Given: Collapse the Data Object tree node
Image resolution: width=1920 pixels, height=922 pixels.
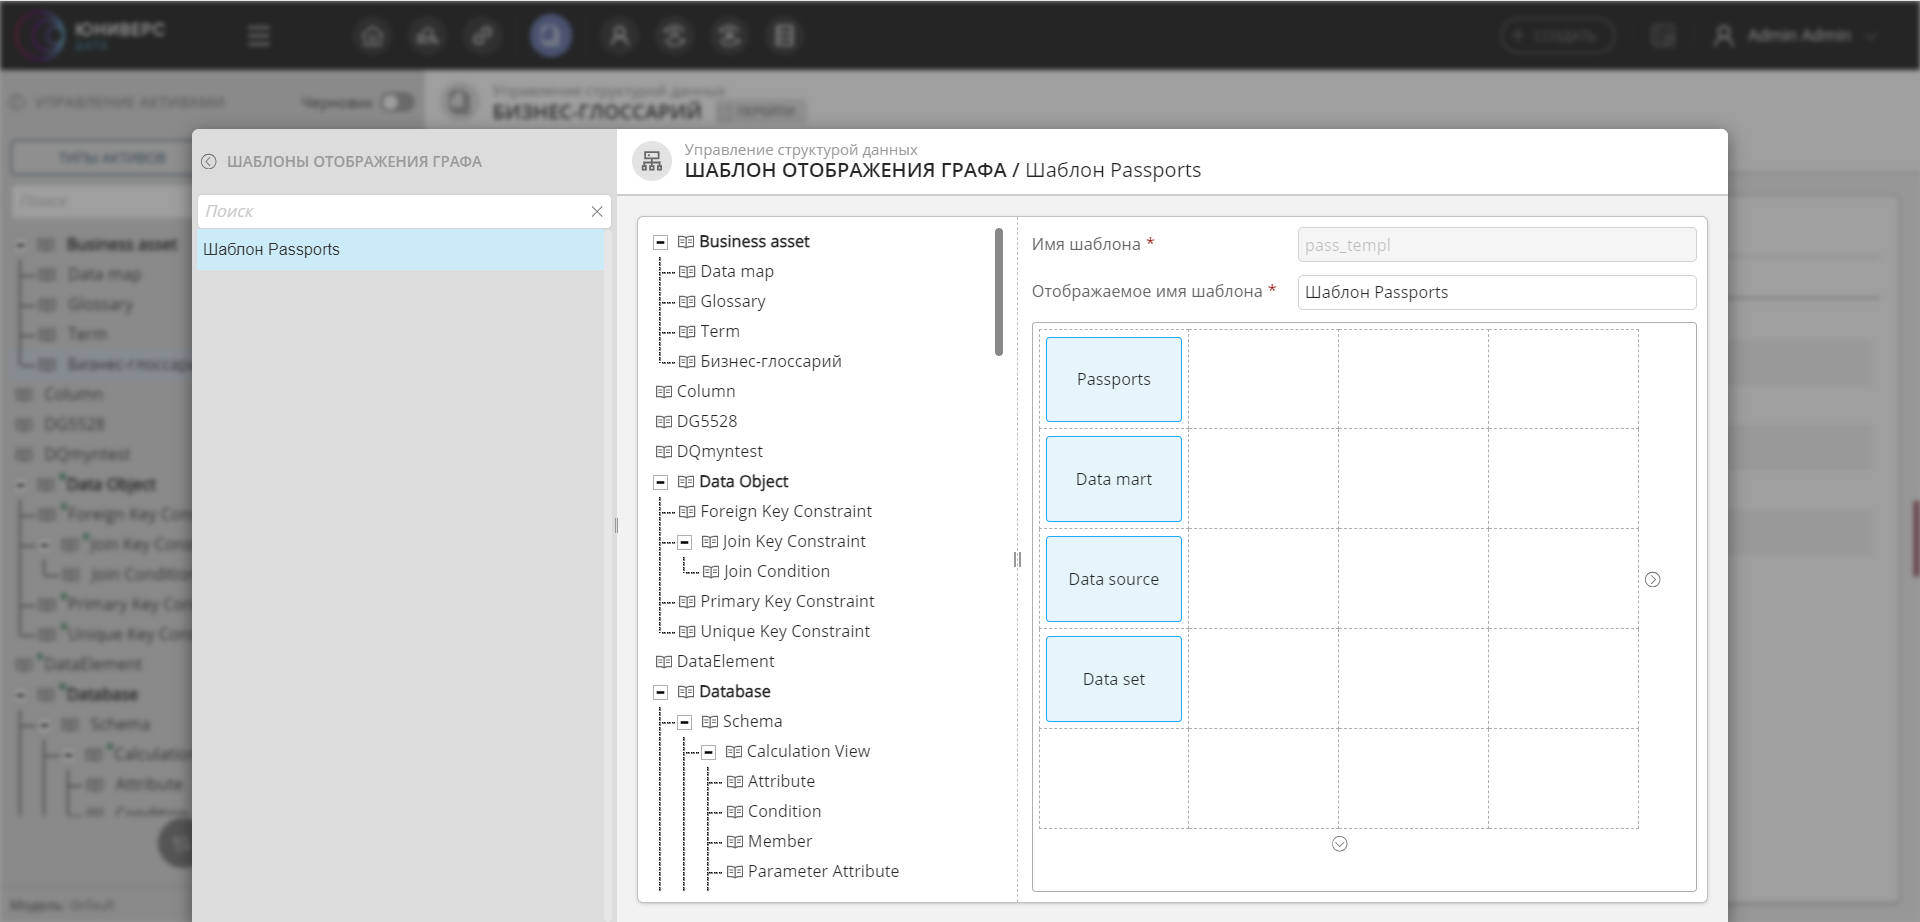Looking at the screenshot, I should [x=660, y=482].
